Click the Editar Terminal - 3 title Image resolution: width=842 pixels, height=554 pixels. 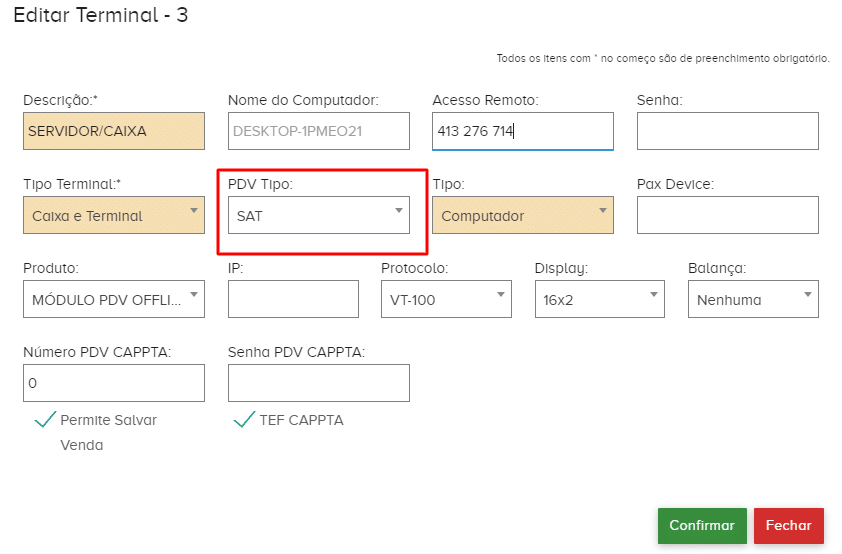click(x=100, y=16)
